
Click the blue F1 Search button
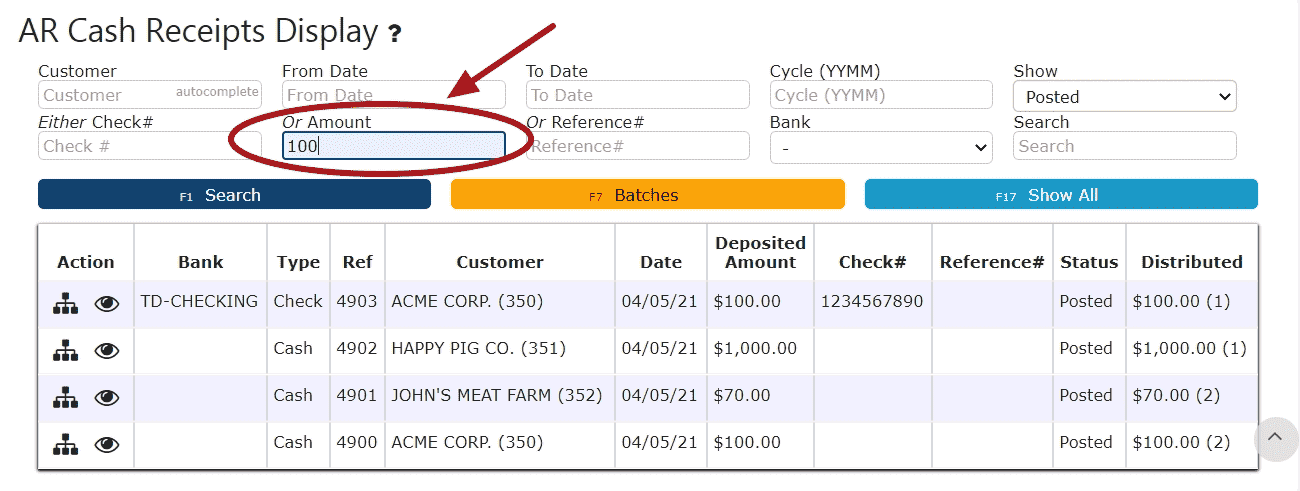(234, 195)
